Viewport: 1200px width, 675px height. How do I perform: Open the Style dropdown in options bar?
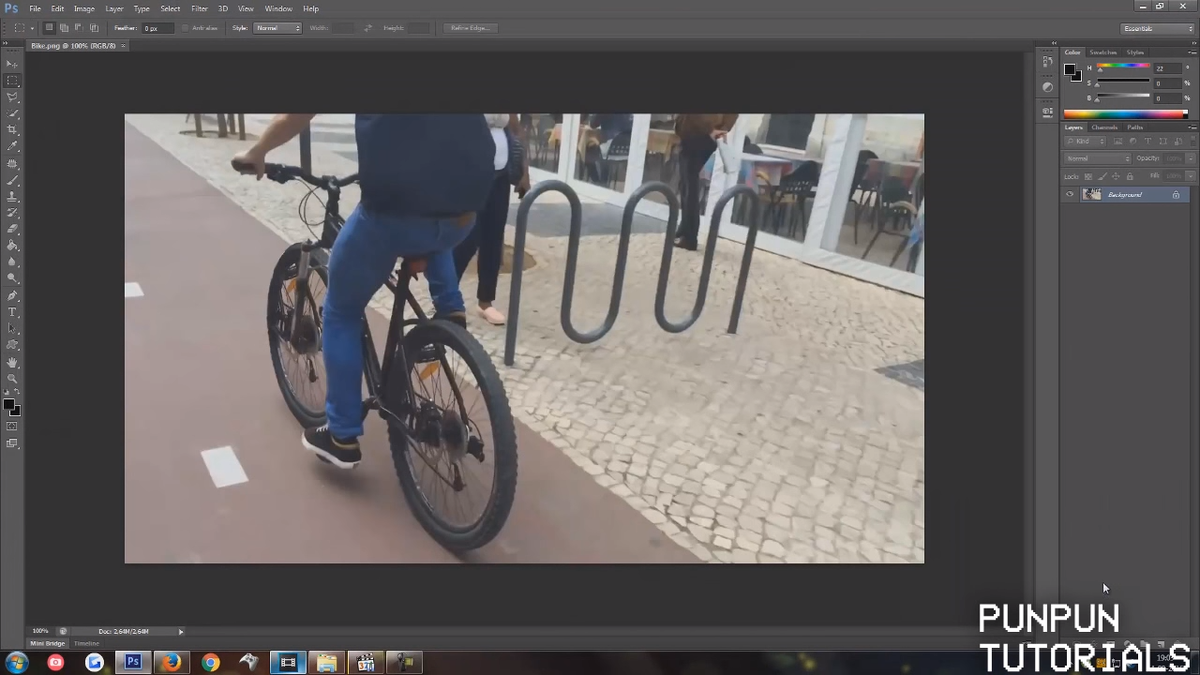(277, 28)
